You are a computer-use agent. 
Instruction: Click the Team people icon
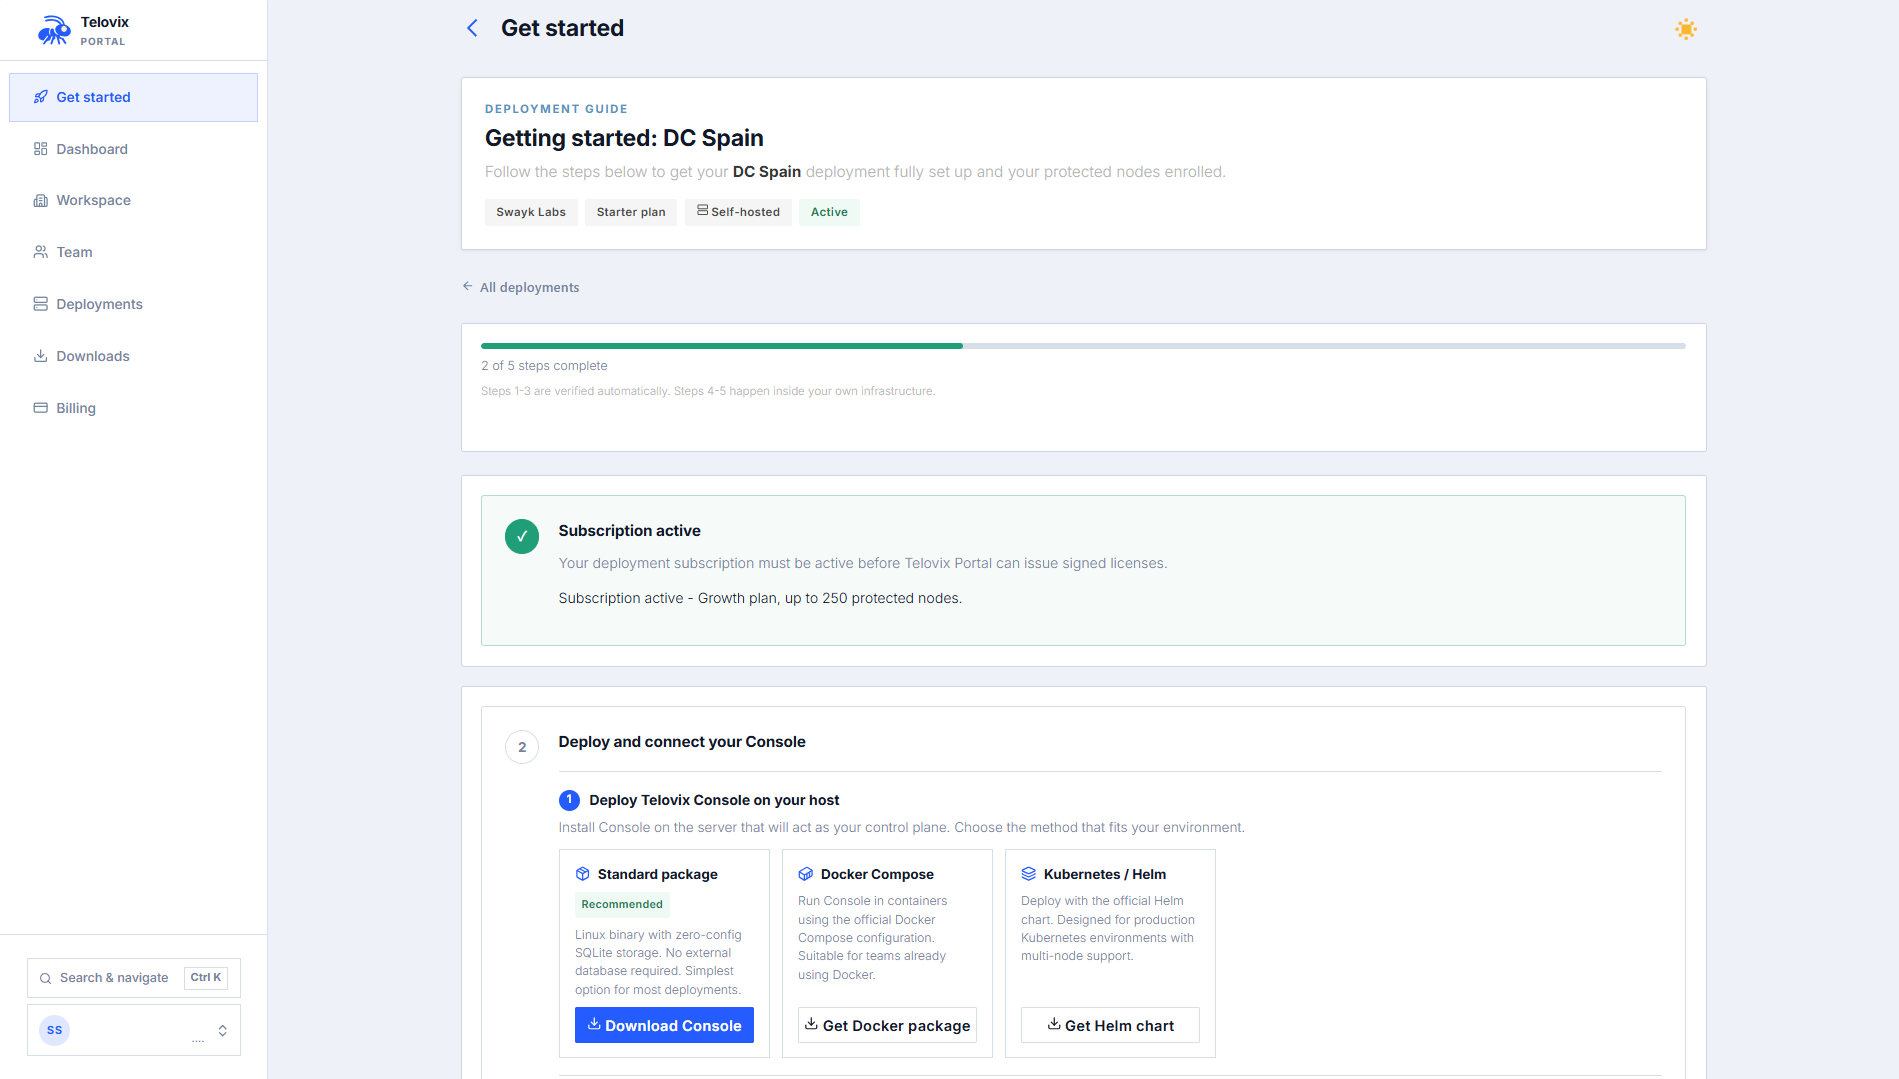[x=41, y=252]
